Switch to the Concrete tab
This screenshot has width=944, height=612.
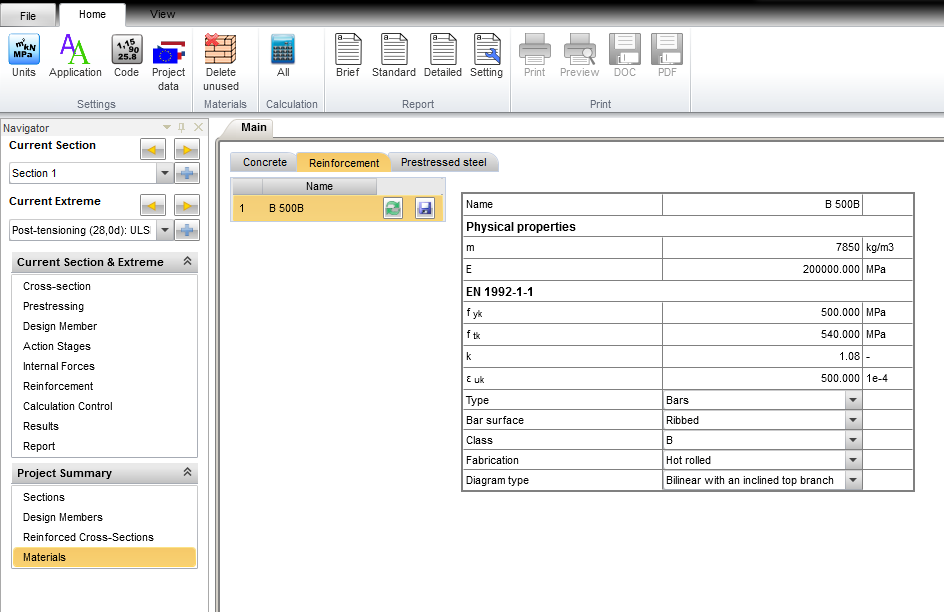(264, 162)
